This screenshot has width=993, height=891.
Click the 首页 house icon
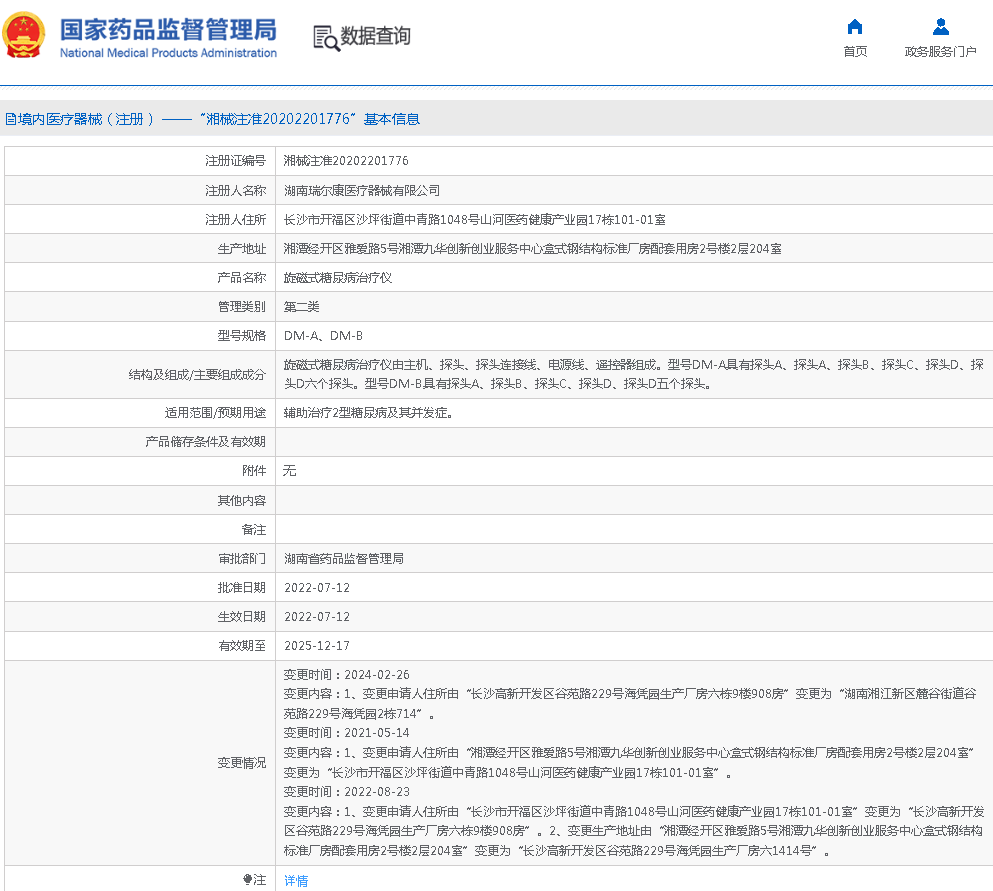[855, 27]
